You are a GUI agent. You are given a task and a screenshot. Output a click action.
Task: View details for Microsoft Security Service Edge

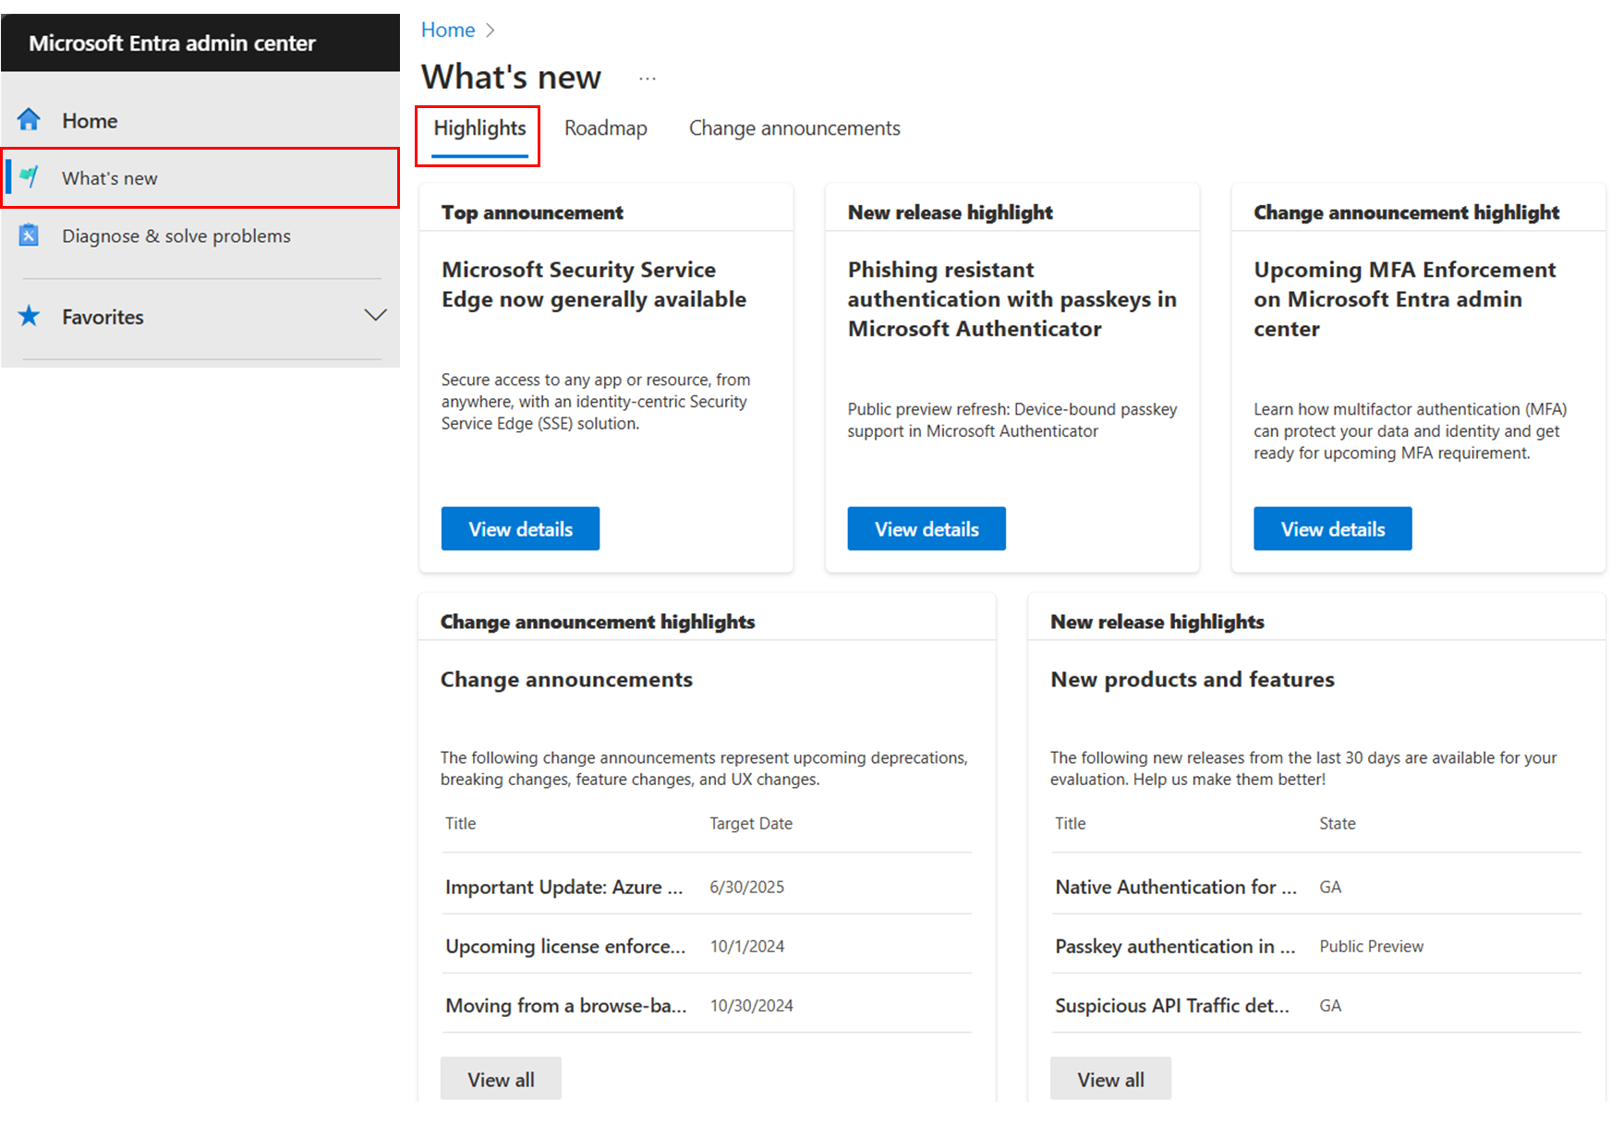520,528
